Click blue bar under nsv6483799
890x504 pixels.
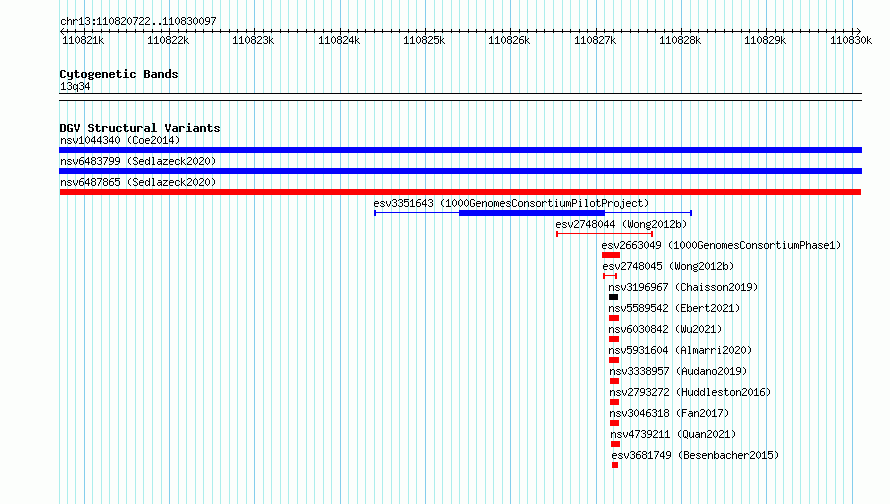point(460,171)
